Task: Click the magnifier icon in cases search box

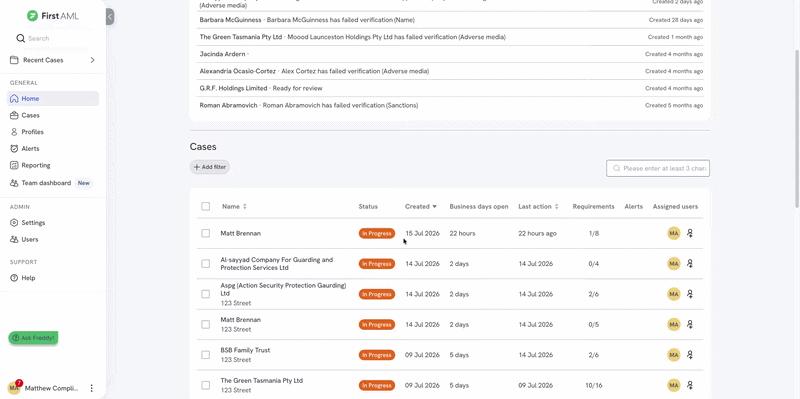Action: (x=616, y=168)
